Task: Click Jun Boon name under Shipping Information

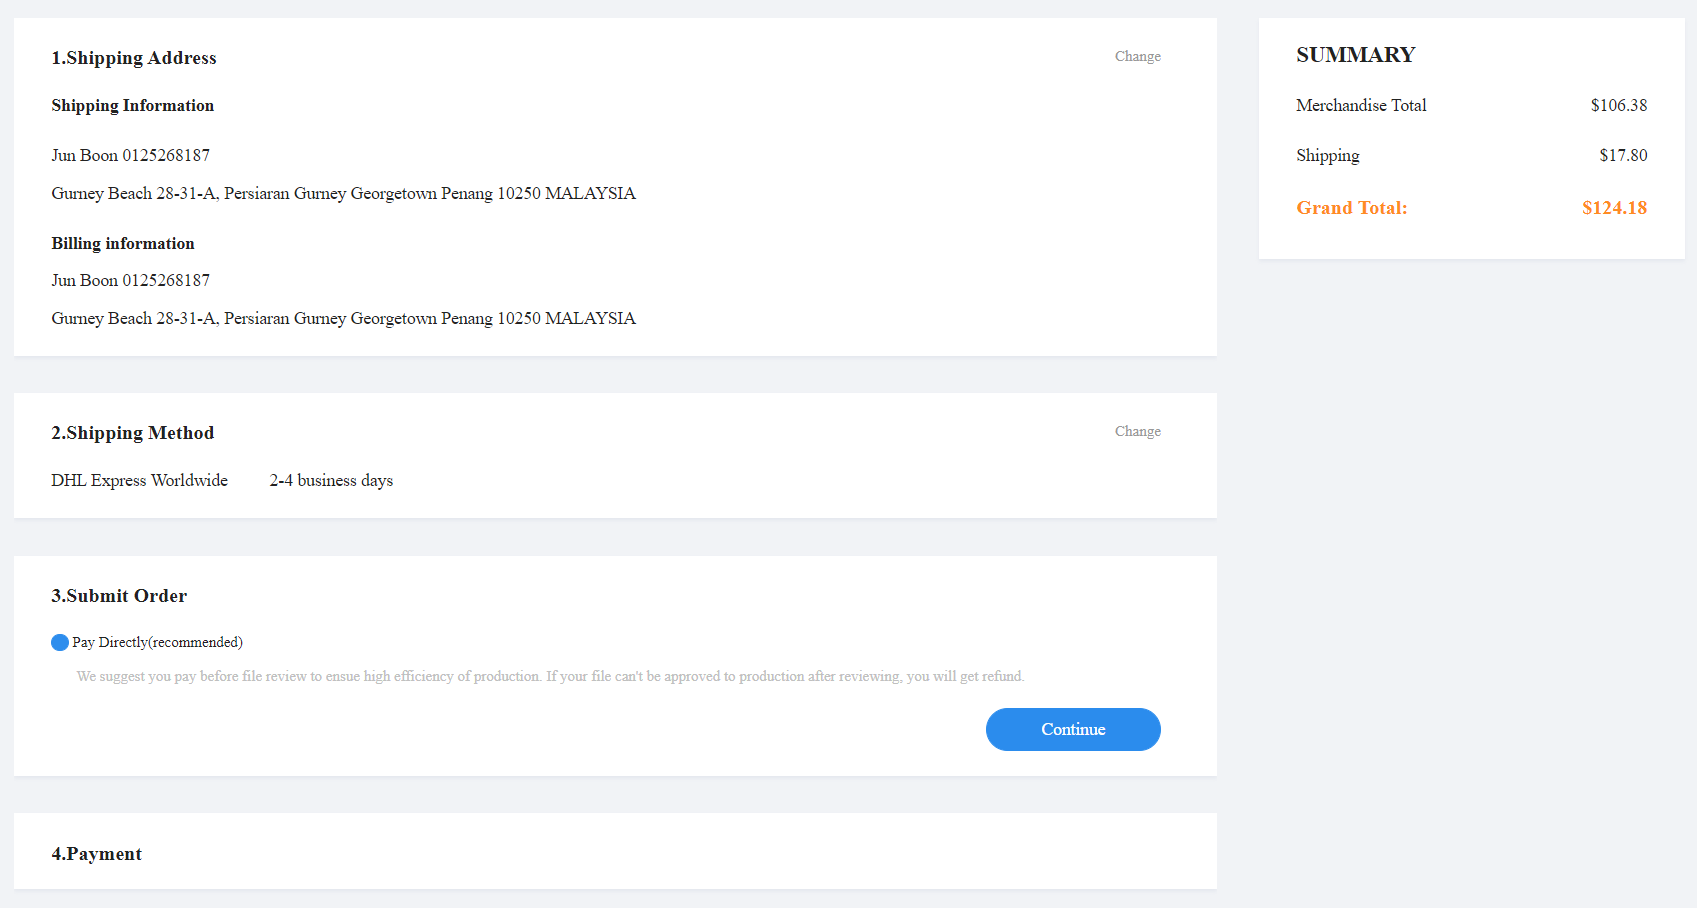Action: [x=85, y=155]
